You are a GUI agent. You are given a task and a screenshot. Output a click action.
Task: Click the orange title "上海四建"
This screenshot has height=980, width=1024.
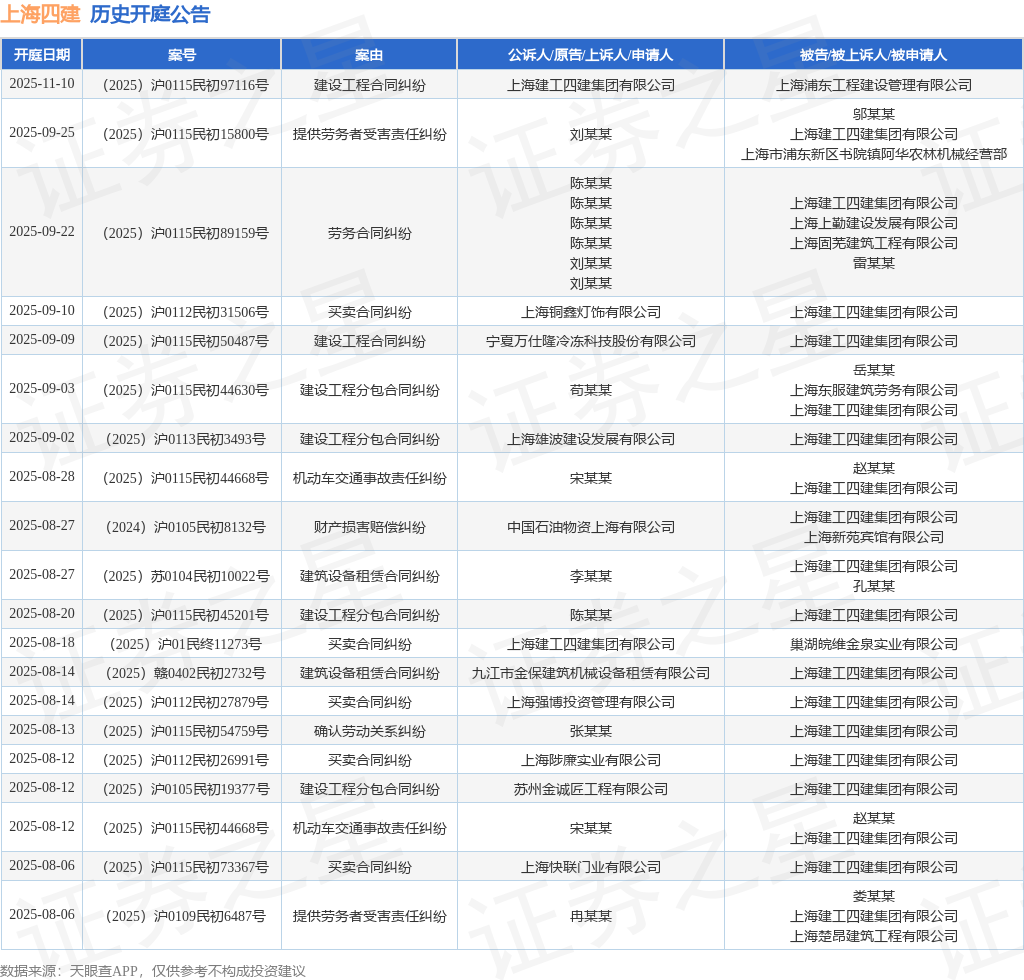pyautogui.click(x=40, y=14)
